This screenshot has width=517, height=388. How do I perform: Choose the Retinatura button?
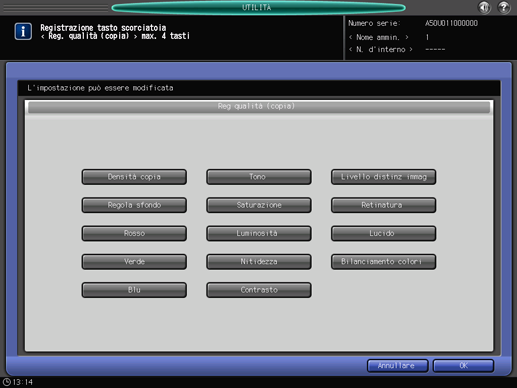click(383, 205)
